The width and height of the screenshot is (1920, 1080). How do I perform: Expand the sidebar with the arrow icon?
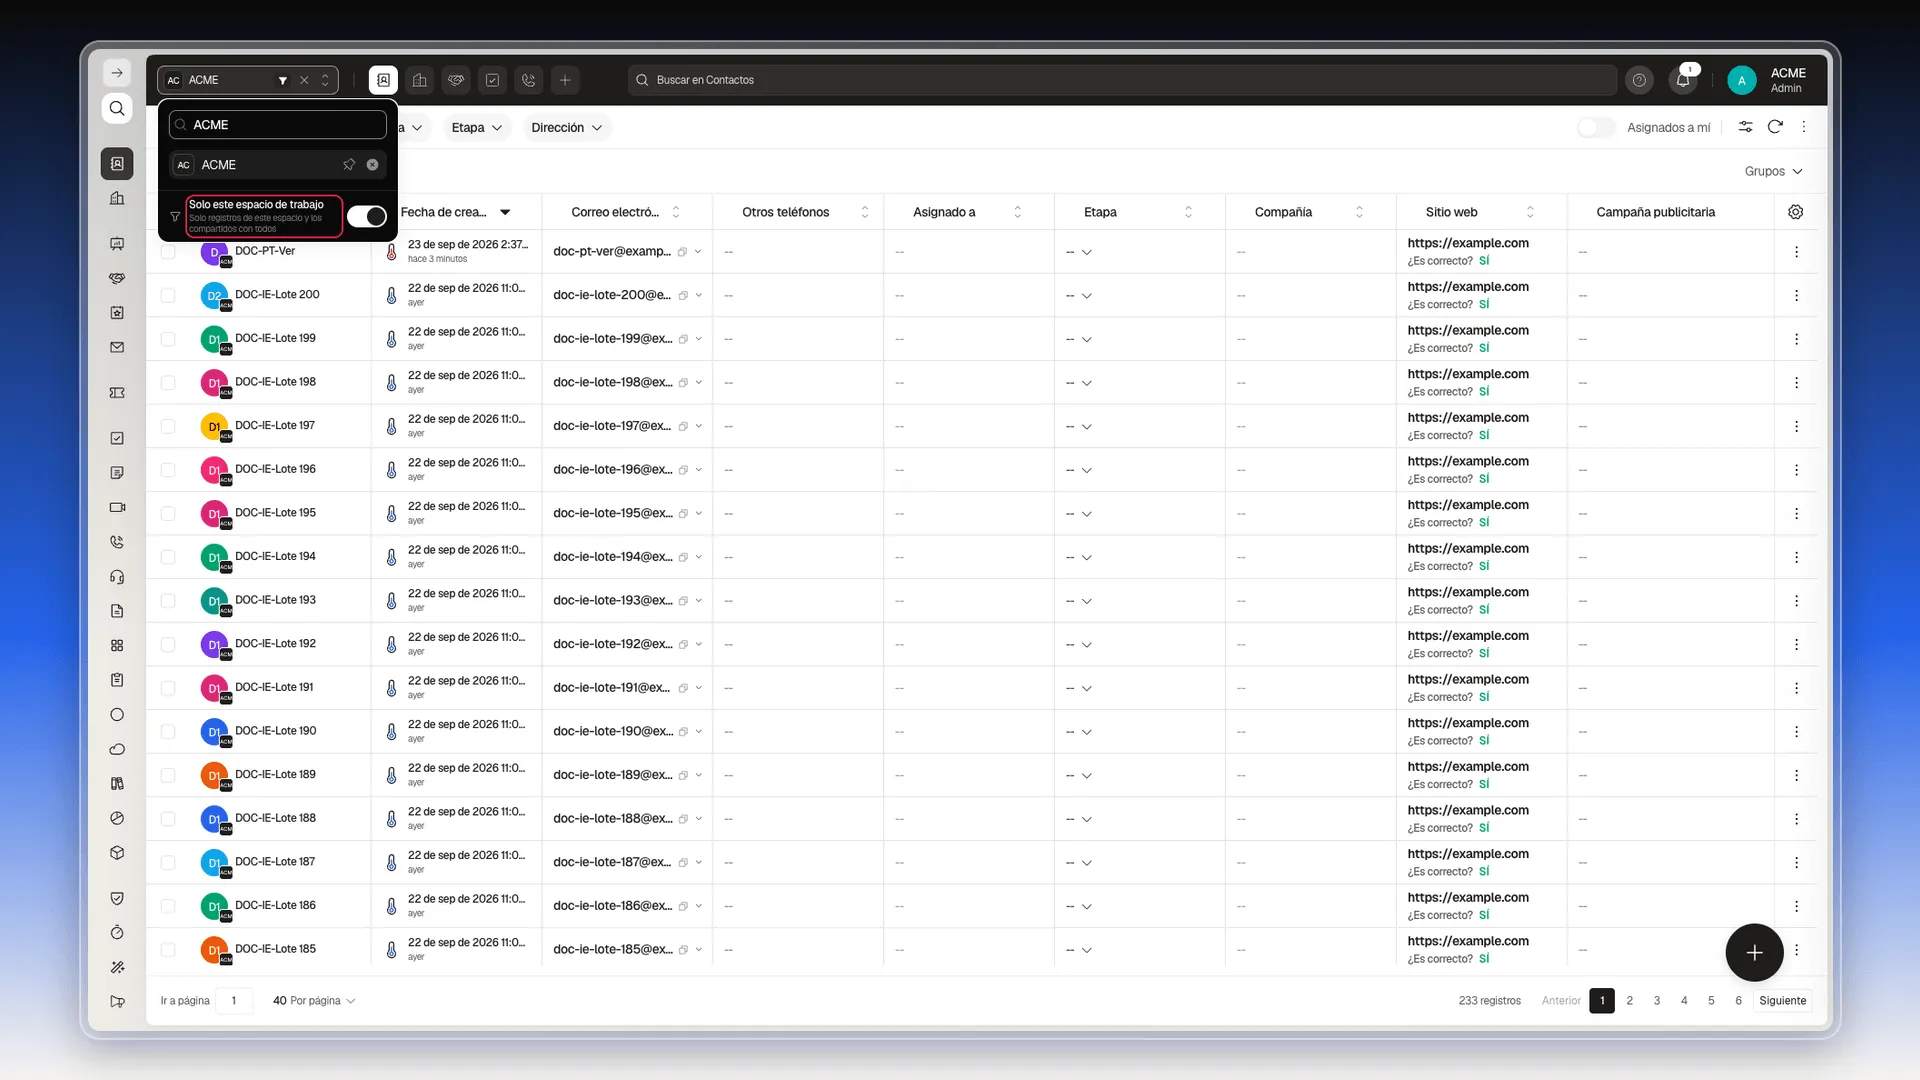117,73
